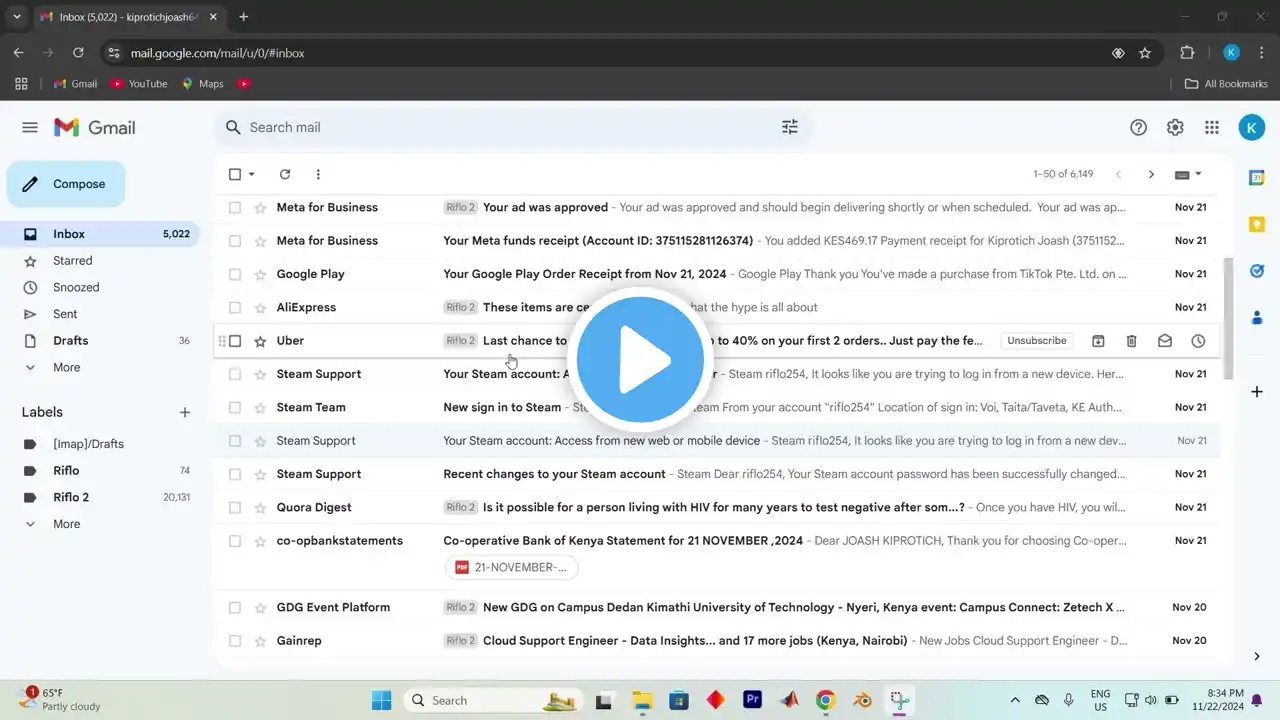Go to the next page of emails

coord(1151,174)
